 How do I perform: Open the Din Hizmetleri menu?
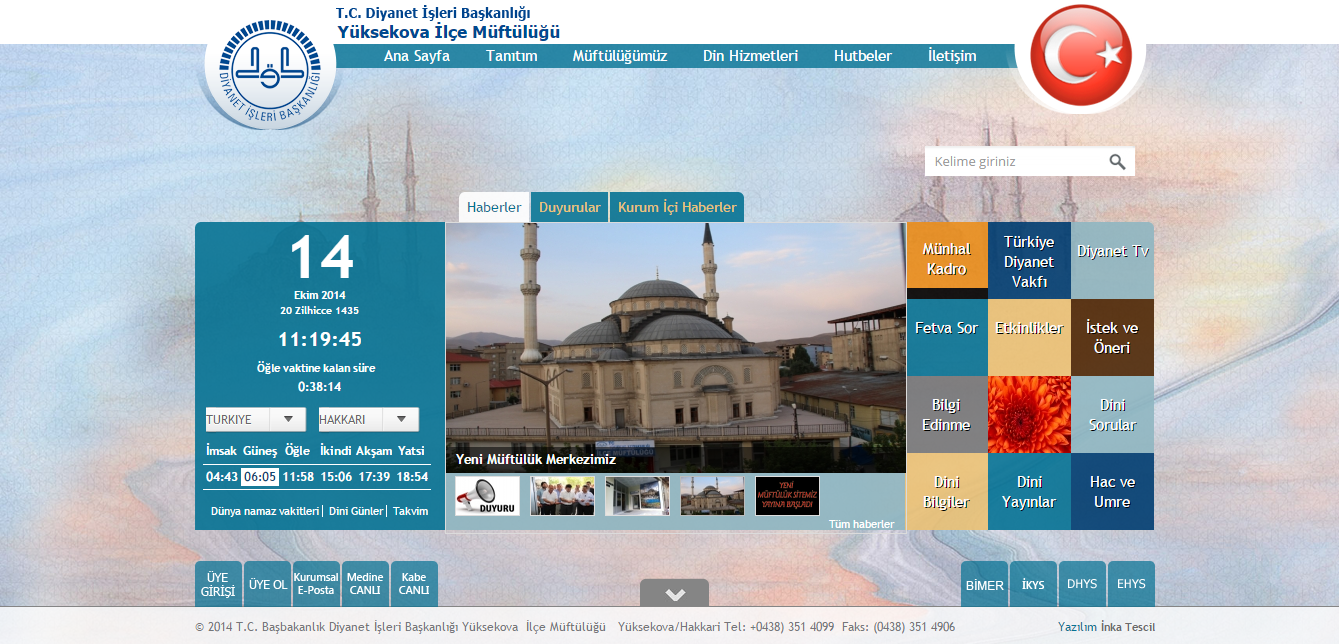pyautogui.click(x=750, y=56)
